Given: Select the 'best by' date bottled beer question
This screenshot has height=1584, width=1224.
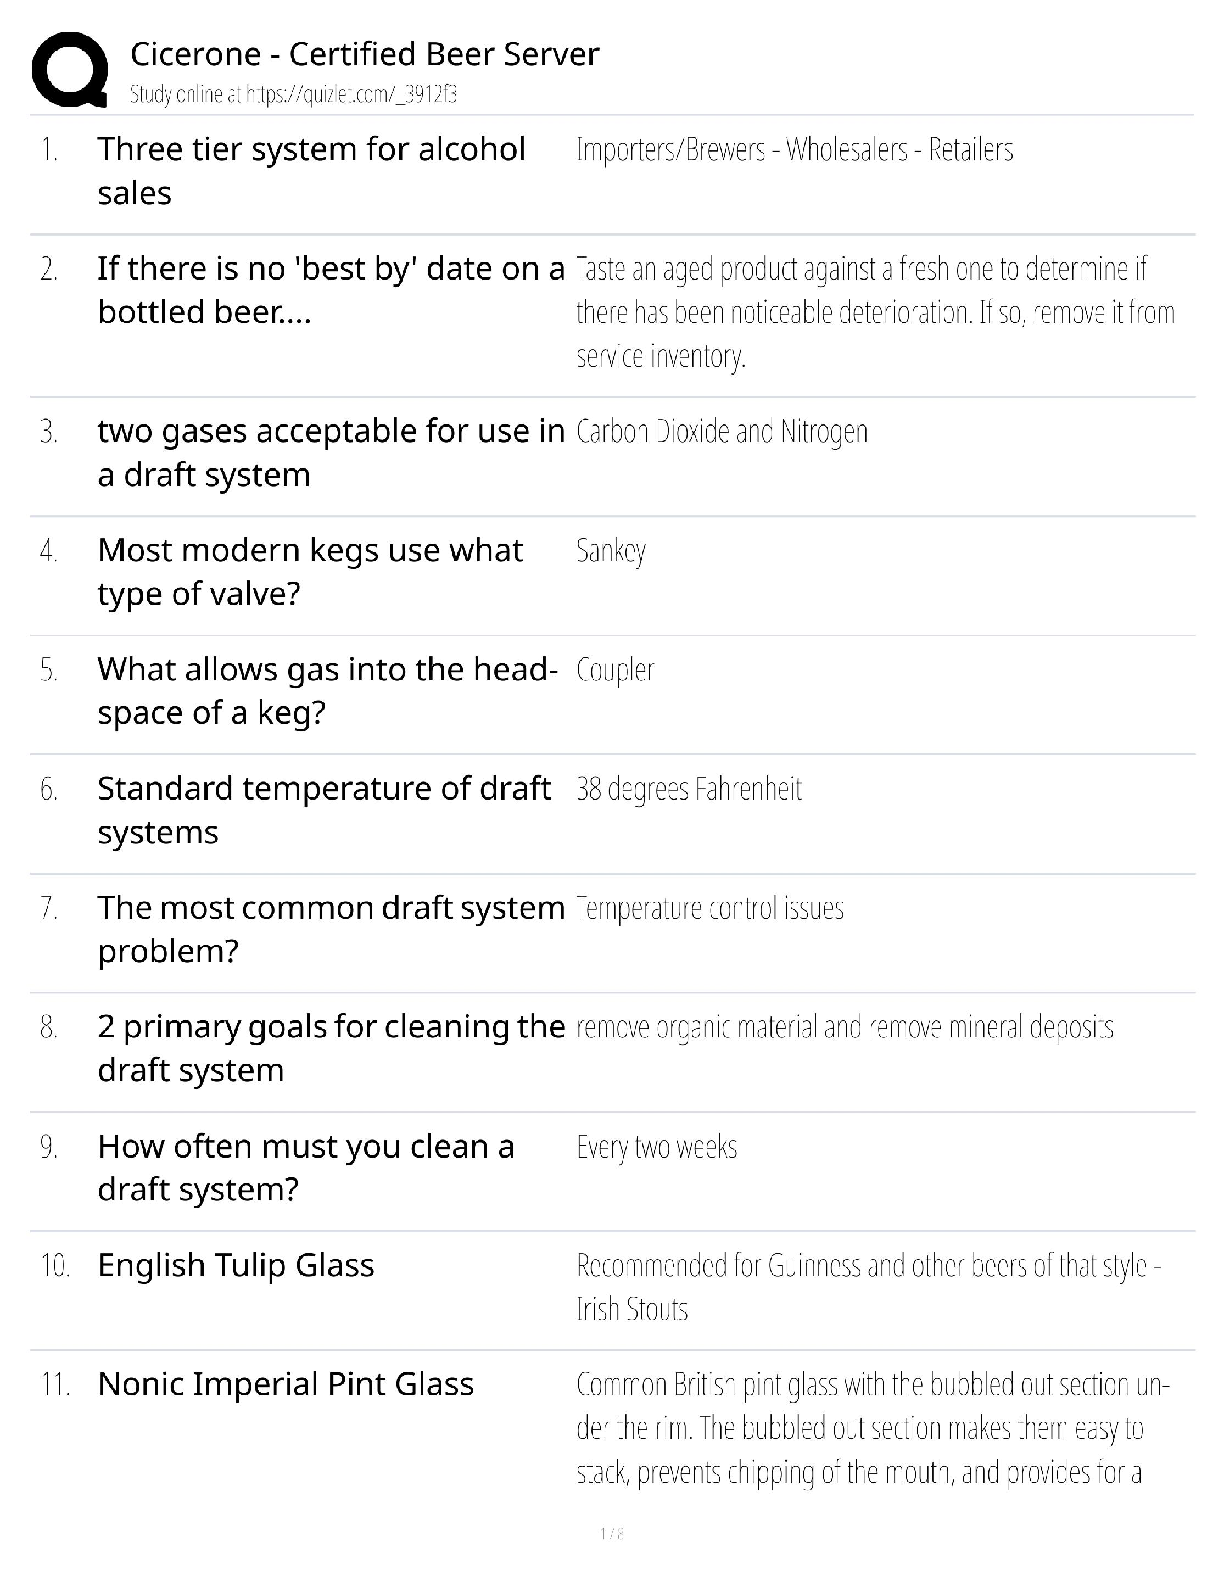Looking at the screenshot, I should (330, 290).
